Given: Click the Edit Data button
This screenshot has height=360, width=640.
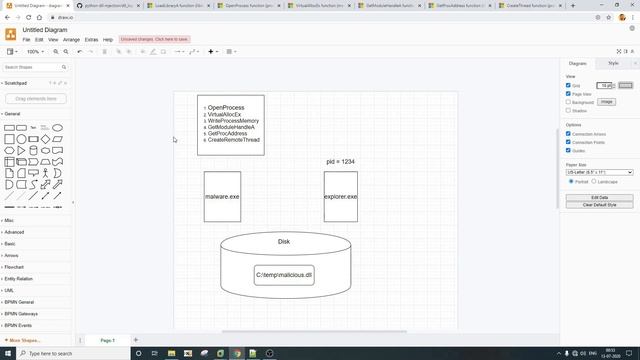Looking at the screenshot, I should tap(600, 198).
